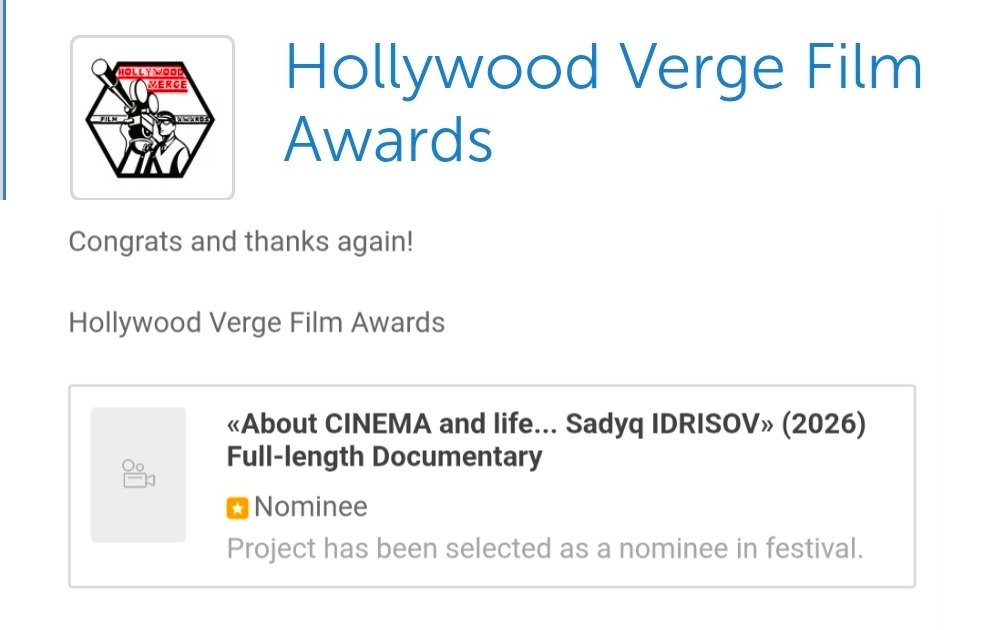Open the Hollywood Verge hexagon logo

tap(152, 117)
